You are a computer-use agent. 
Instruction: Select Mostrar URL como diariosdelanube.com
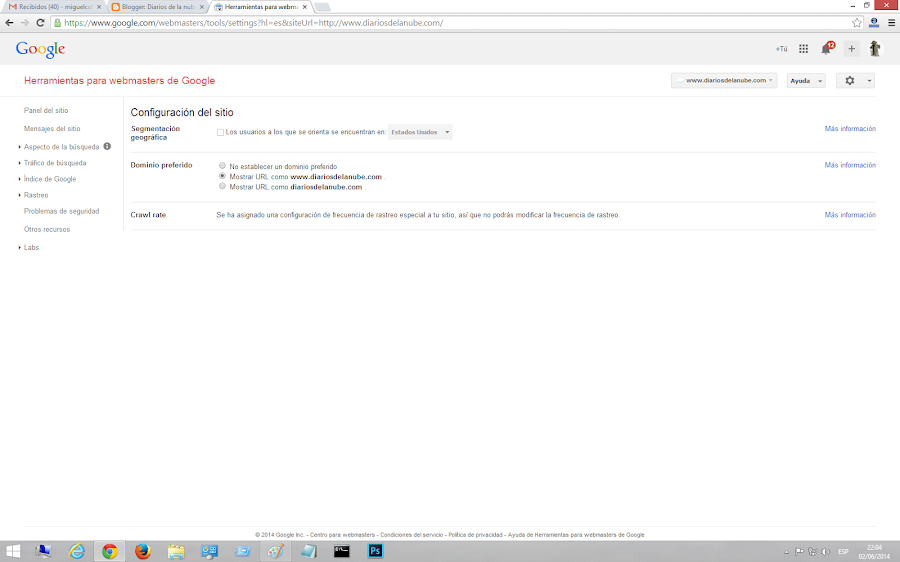coord(222,186)
